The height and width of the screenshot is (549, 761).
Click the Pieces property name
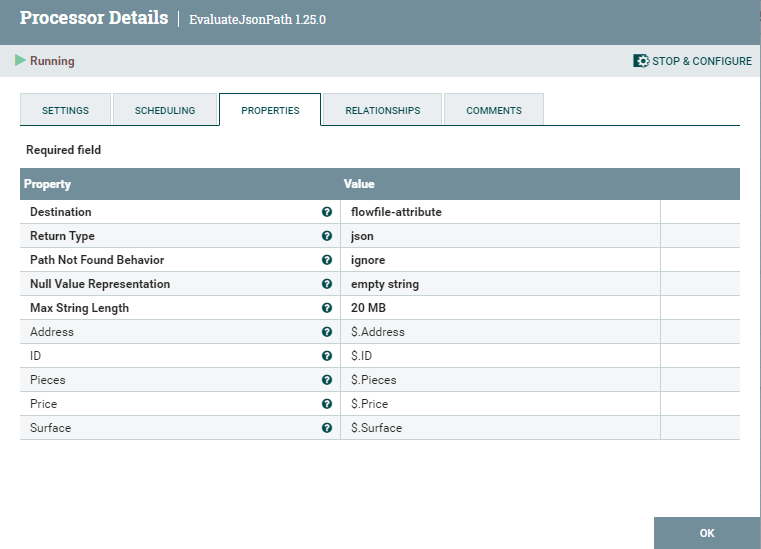(x=48, y=380)
